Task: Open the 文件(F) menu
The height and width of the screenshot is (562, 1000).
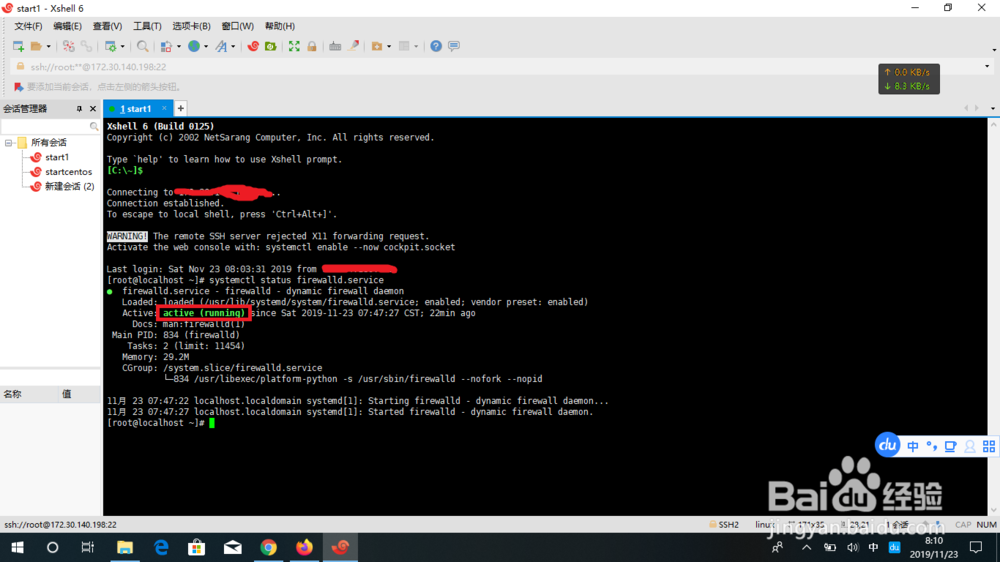Action: coord(28,26)
